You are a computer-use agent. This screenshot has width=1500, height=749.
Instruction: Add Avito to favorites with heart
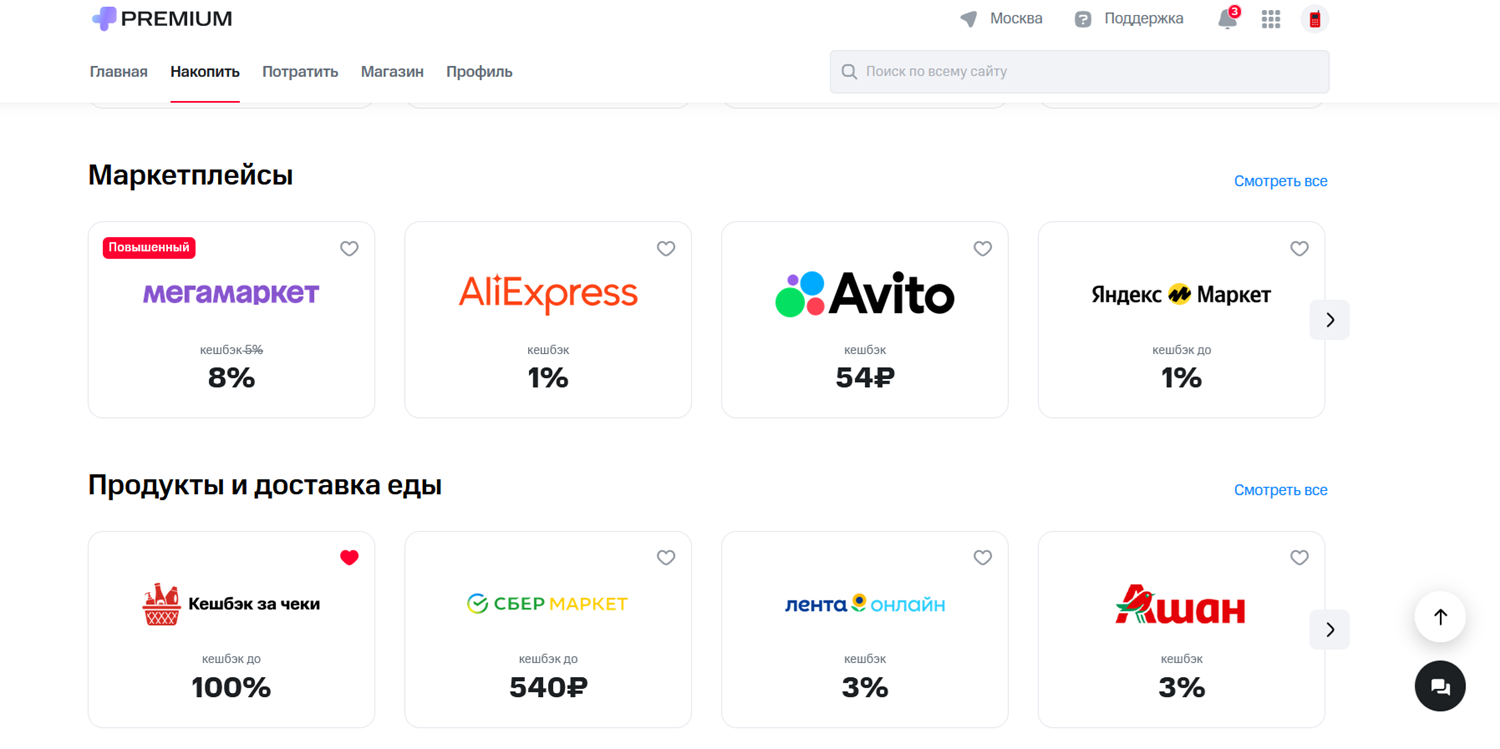click(983, 249)
